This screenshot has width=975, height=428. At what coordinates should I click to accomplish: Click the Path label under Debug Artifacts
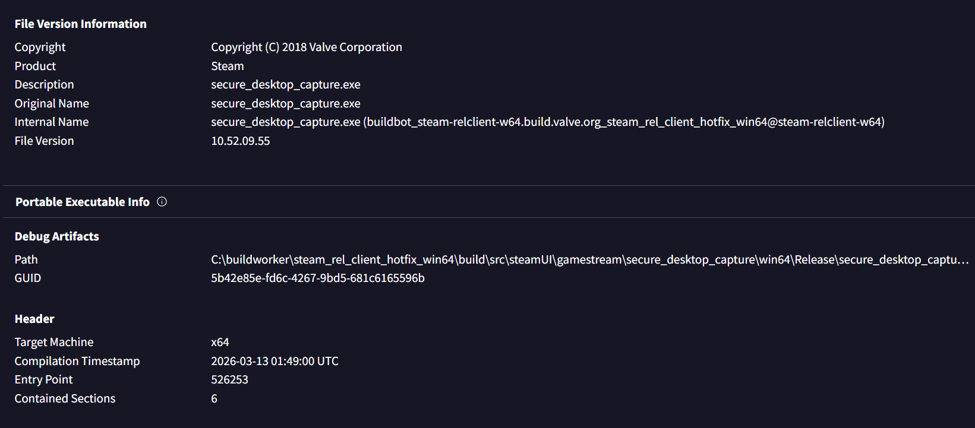[x=26, y=259]
